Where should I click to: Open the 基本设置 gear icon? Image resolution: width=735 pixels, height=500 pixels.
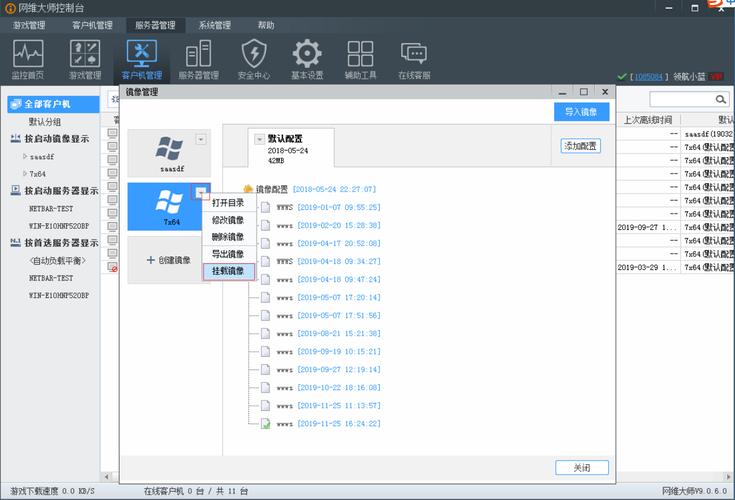point(307,59)
